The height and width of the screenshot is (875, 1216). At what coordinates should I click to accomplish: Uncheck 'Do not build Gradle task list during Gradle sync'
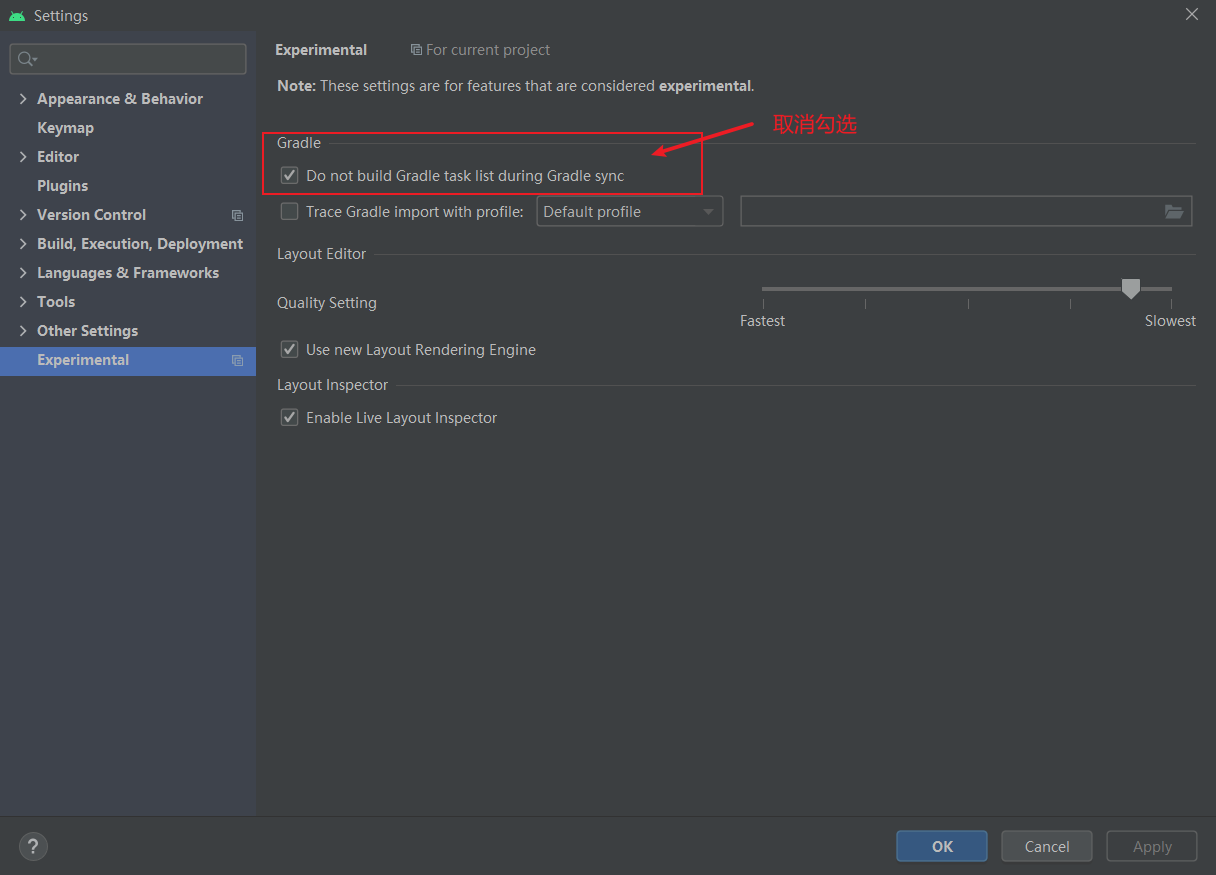click(x=289, y=174)
